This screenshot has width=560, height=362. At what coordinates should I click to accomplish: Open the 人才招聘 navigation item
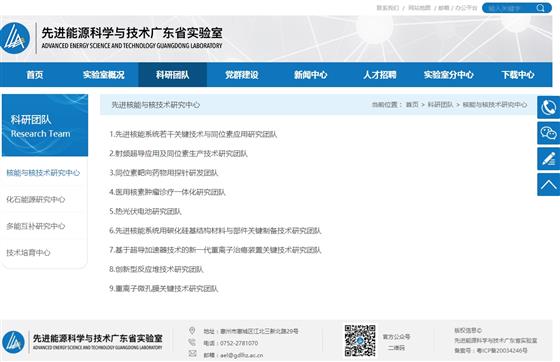pos(380,75)
